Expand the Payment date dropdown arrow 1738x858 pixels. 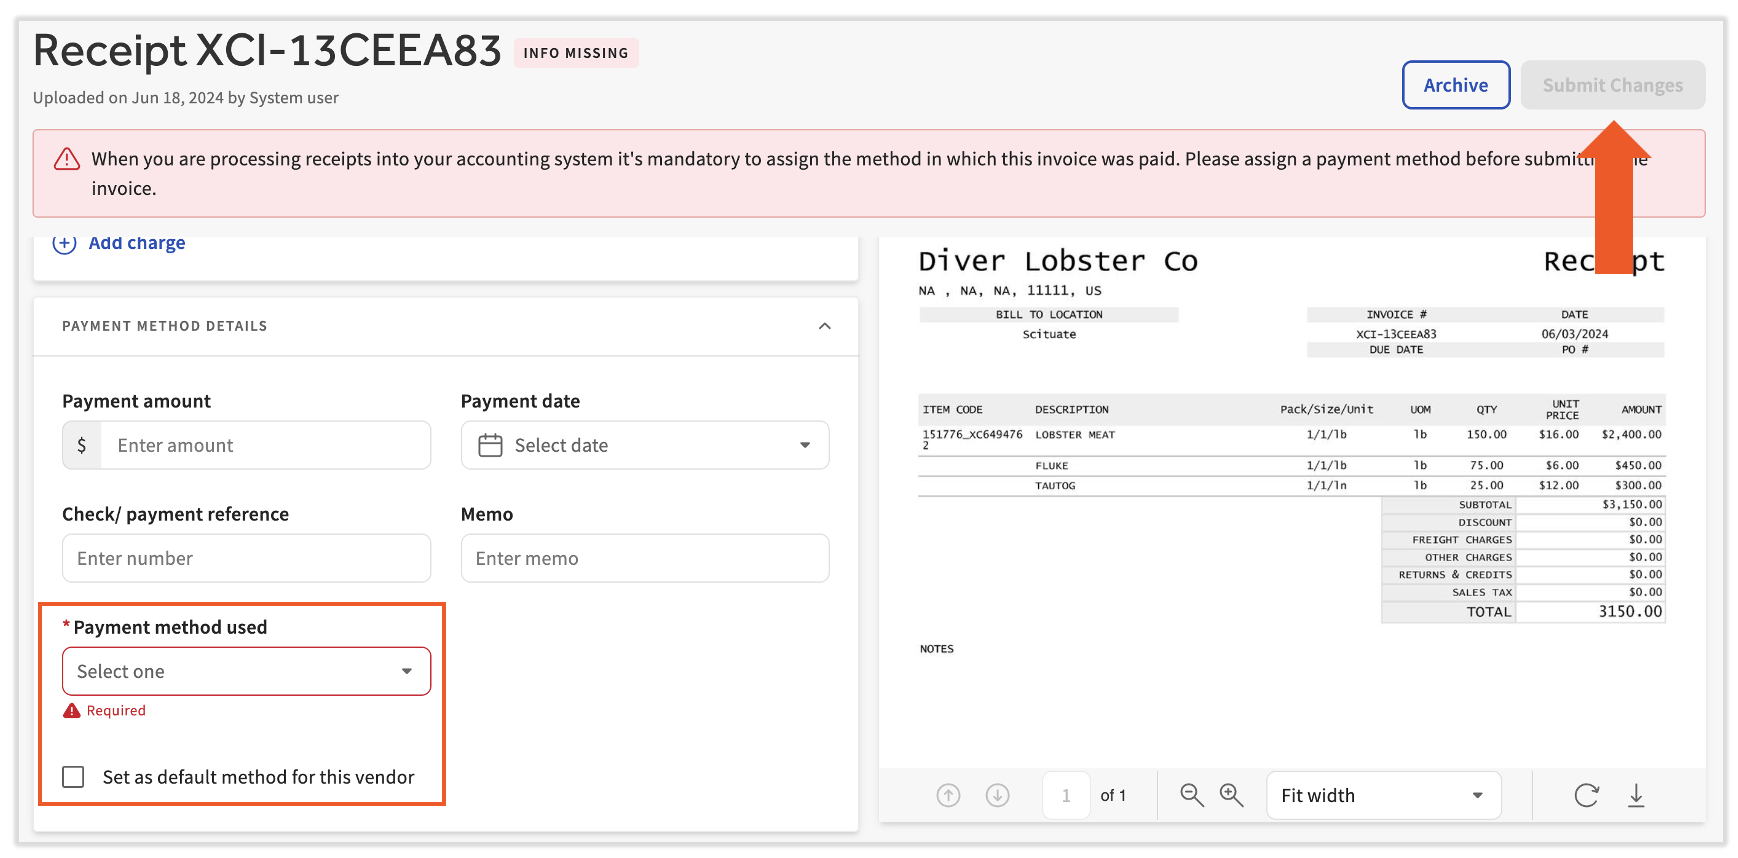(805, 446)
